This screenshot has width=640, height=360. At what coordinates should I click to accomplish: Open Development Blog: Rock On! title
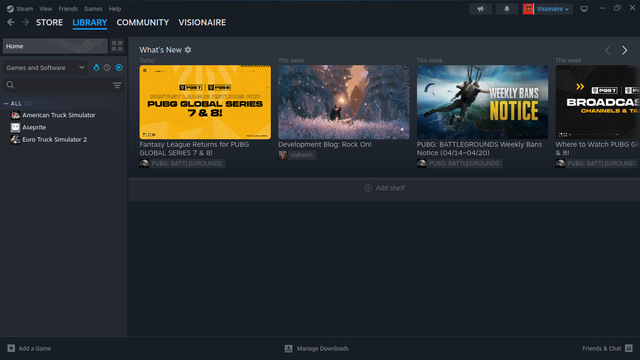tap(325, 144)
